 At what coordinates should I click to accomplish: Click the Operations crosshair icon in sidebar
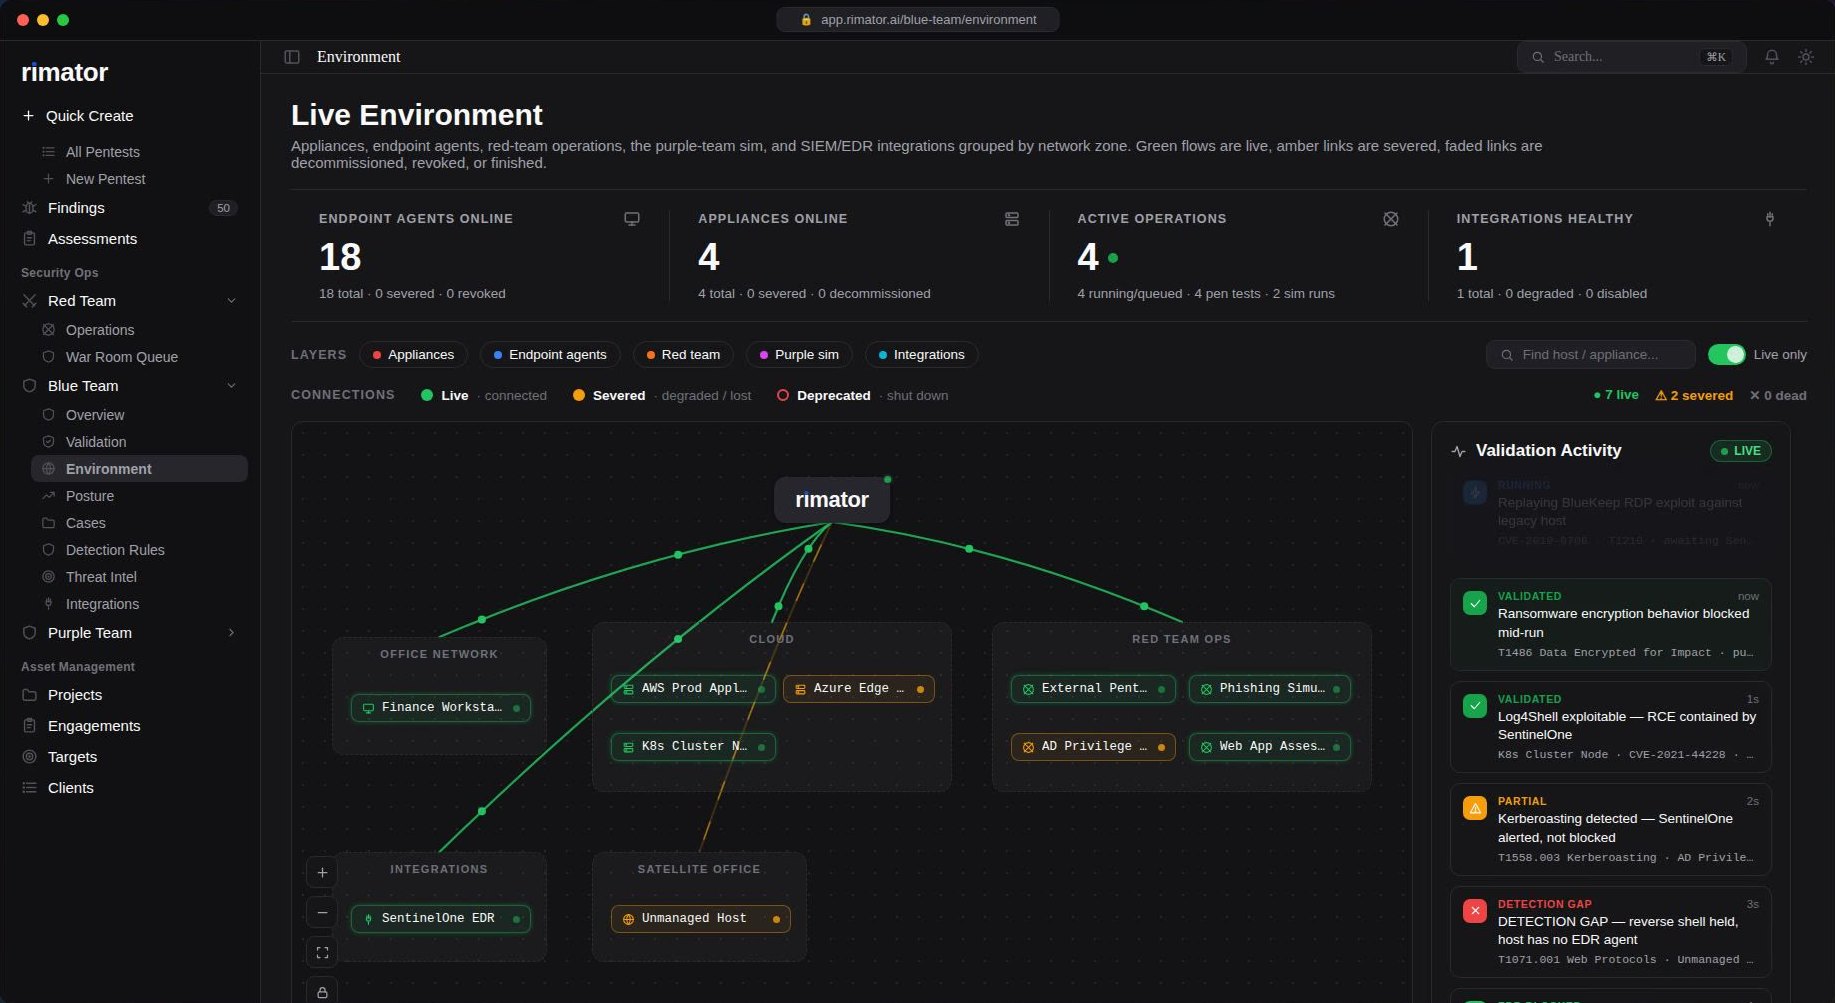48,330
